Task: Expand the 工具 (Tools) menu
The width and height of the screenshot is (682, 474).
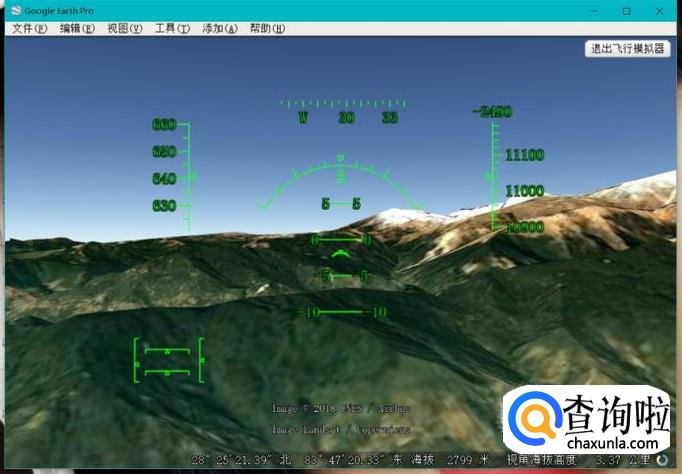Action: [x=172, y=28]
